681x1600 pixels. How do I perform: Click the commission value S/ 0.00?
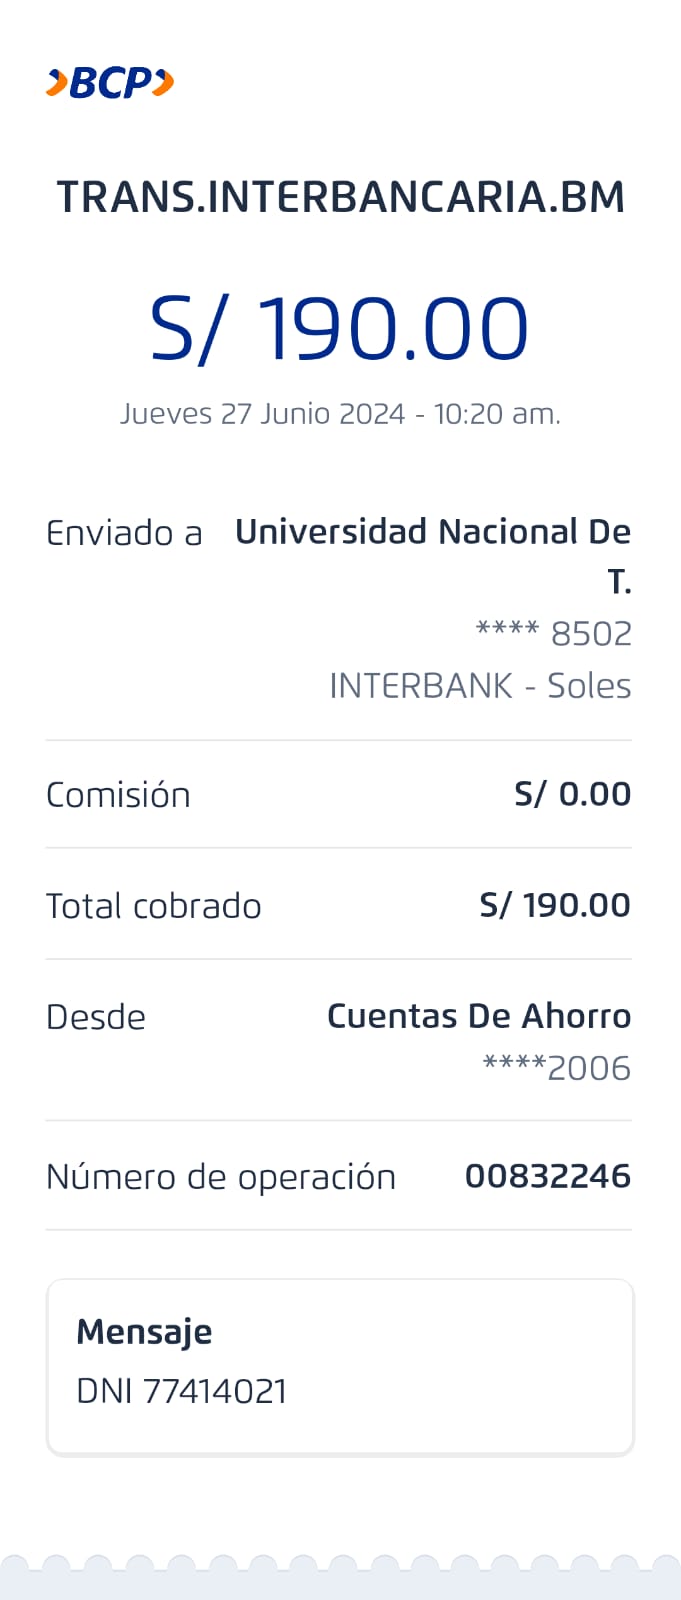pos(572,794)
